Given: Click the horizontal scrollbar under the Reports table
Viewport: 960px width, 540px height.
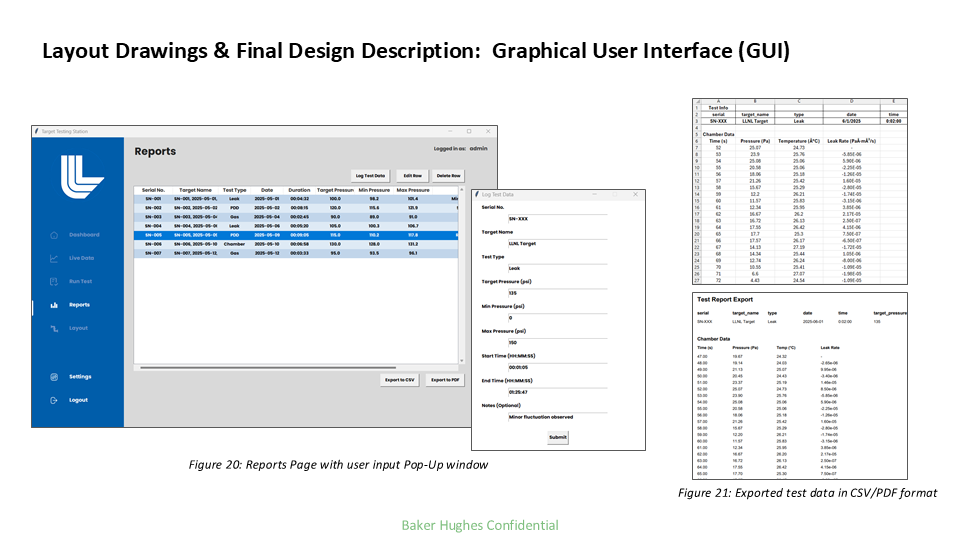Looking at the screenshot, I should [268, 368].
